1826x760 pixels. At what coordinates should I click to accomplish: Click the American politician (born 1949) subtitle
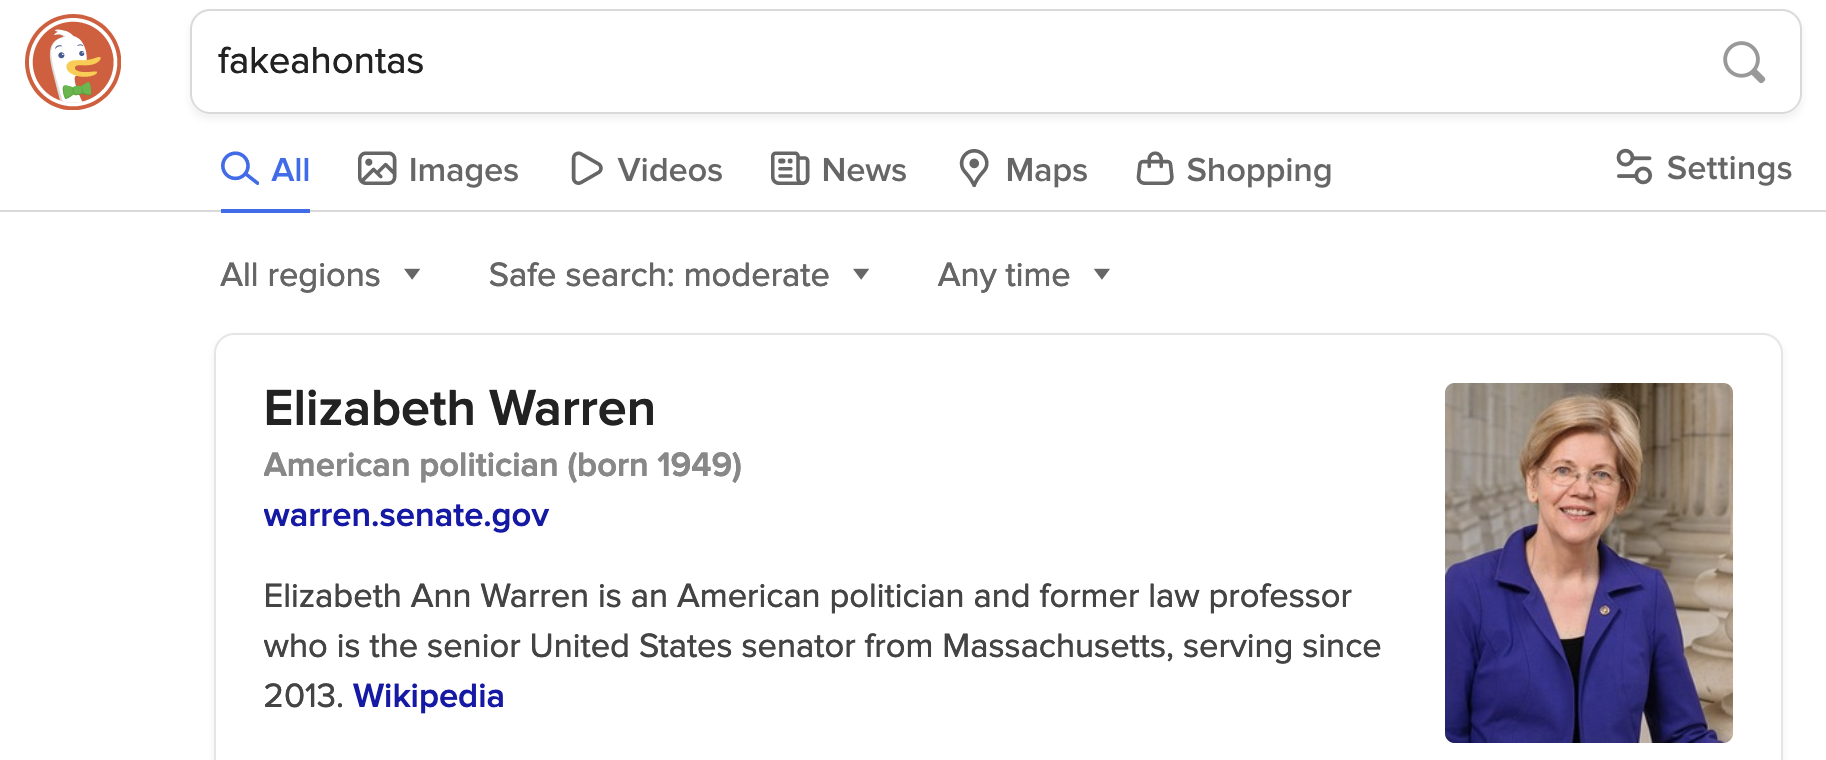pos(502,465)
